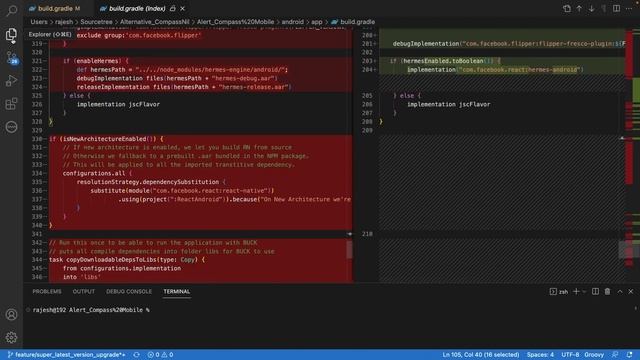
Task: Click line number 204 in right diff
Action: [x=367, y=70]
